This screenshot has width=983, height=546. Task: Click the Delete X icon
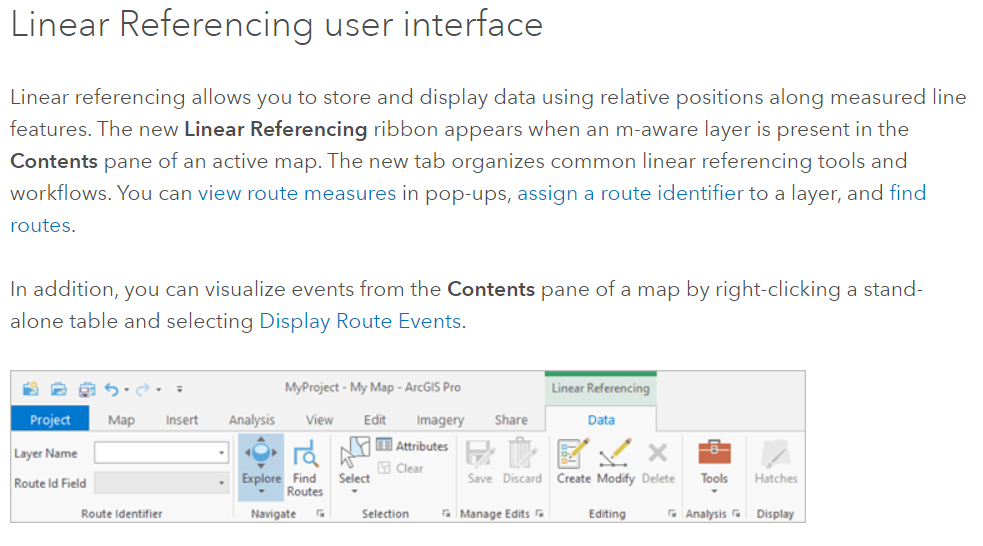[658, 453]
